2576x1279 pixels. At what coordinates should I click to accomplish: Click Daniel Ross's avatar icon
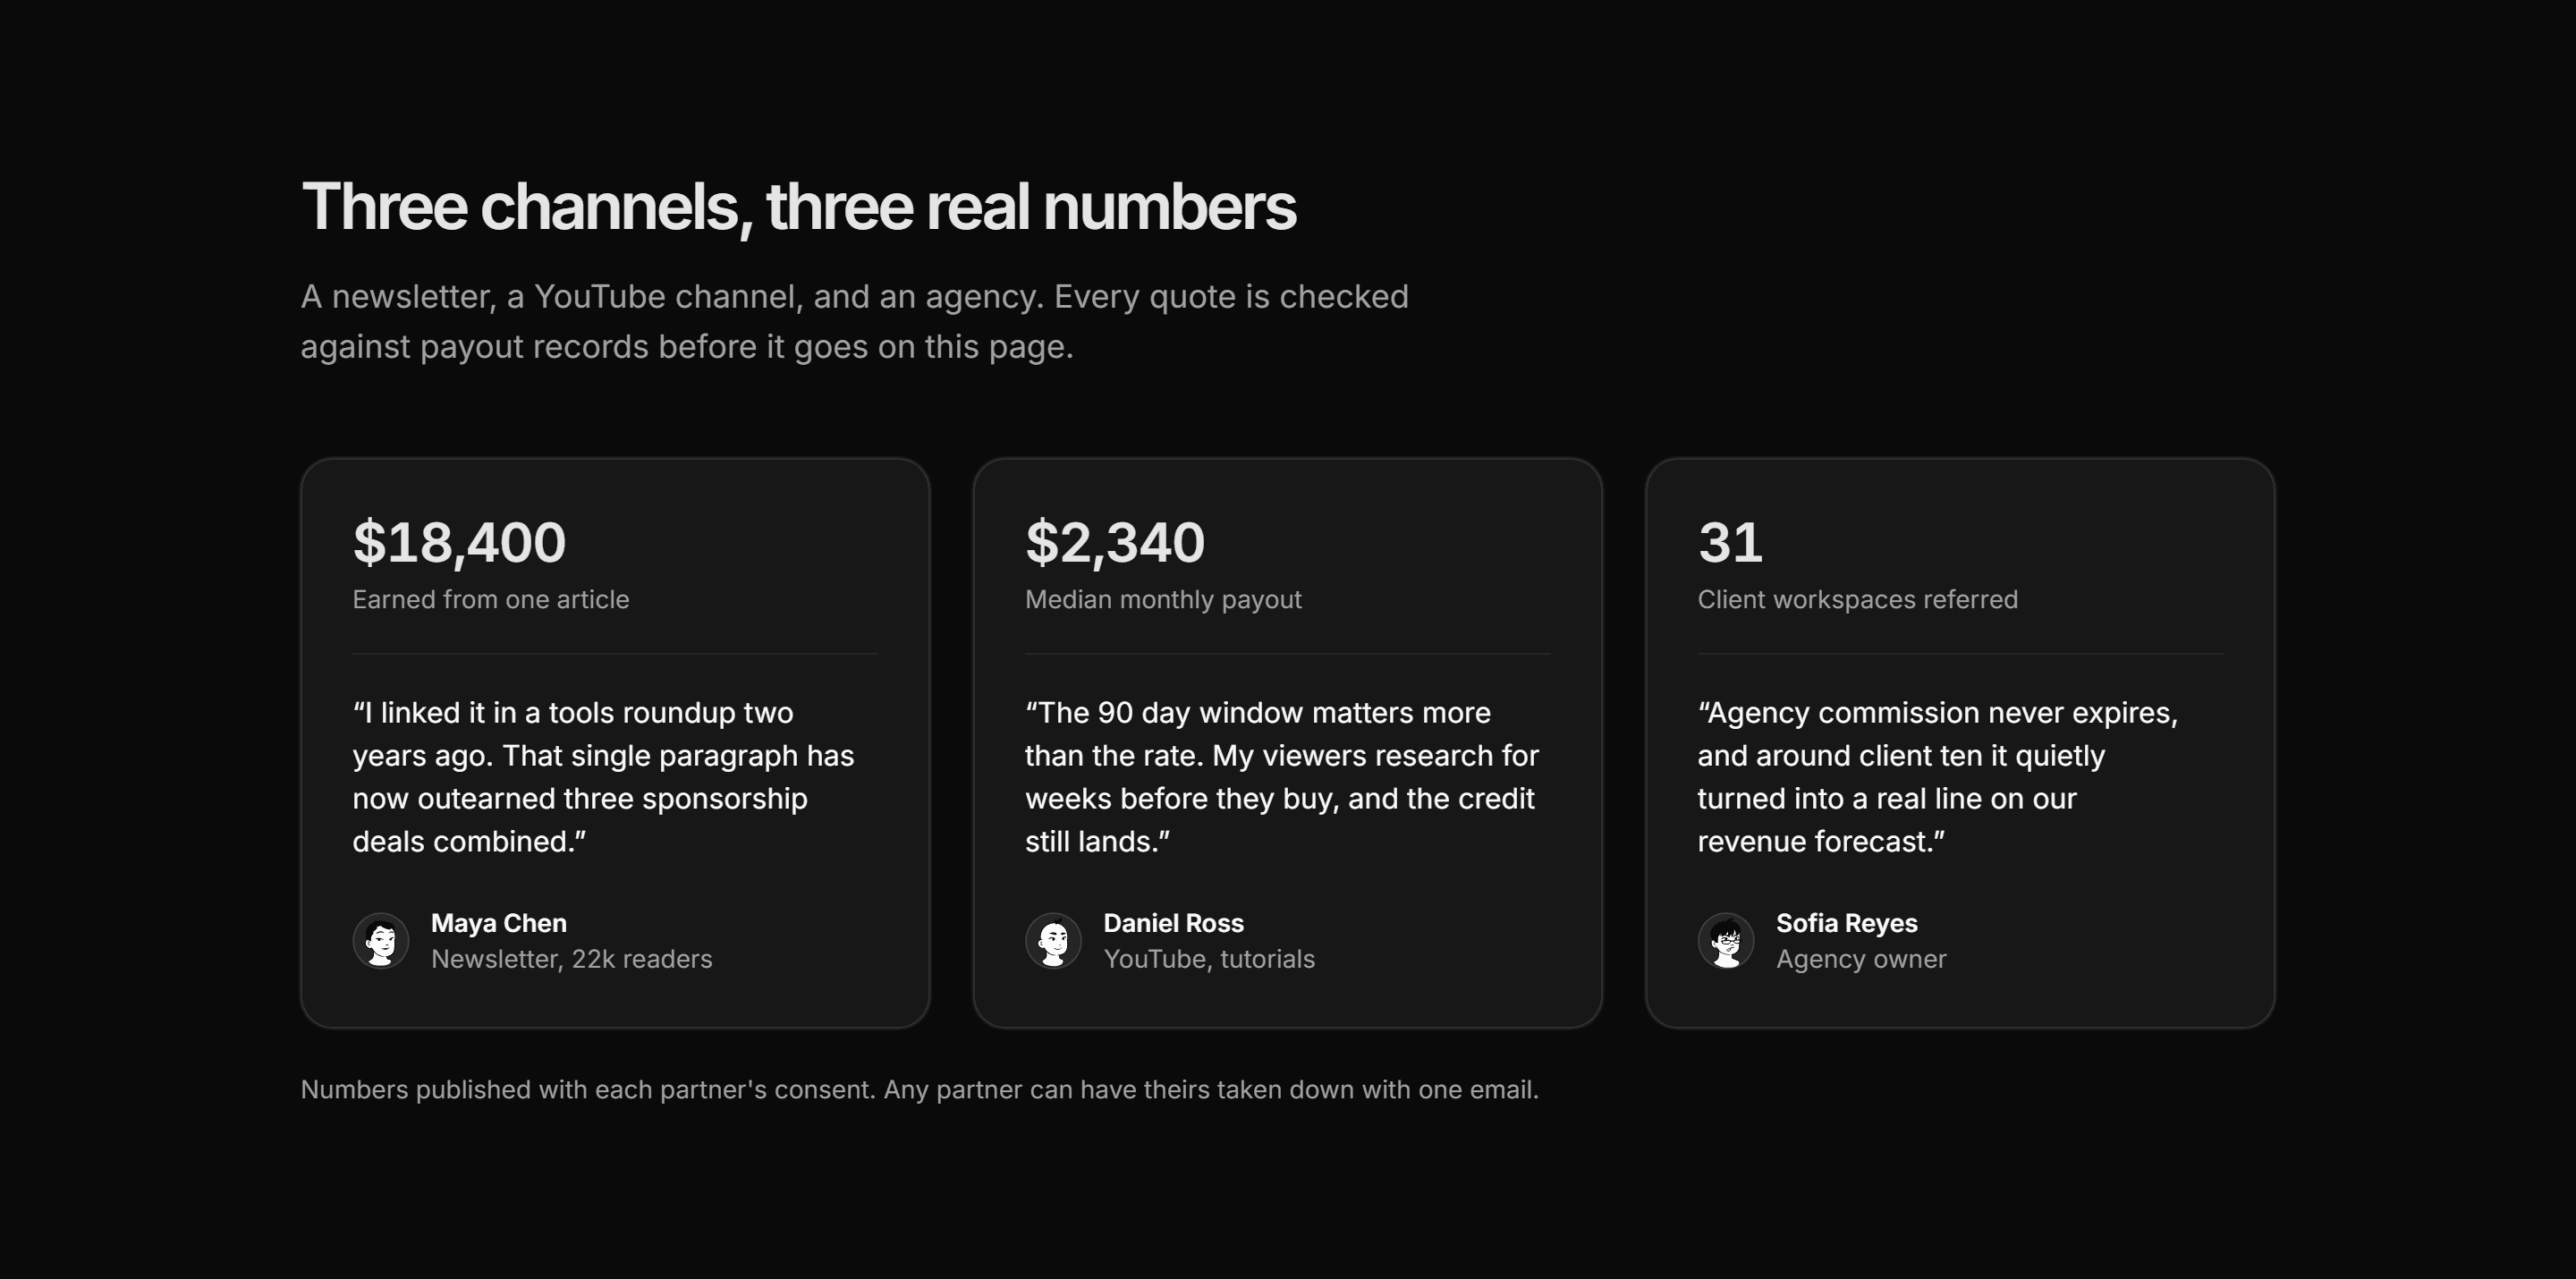coord(1053,941)
